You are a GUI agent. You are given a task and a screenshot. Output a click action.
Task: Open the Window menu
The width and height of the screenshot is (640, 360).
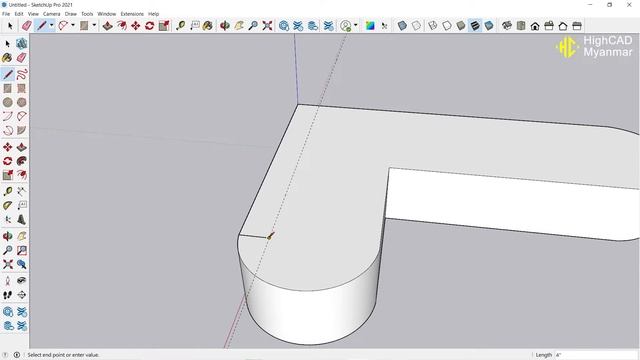pos(107,14)
